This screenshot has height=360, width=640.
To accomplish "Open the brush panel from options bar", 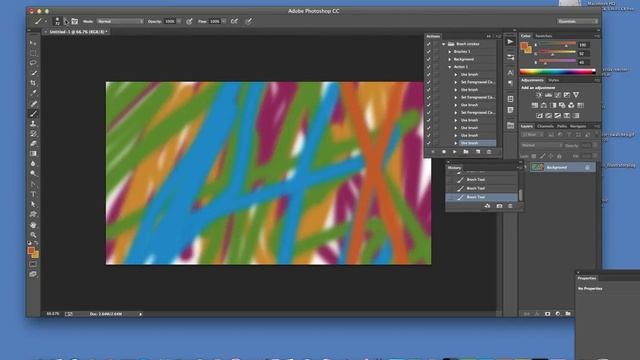I will point(75,21).
